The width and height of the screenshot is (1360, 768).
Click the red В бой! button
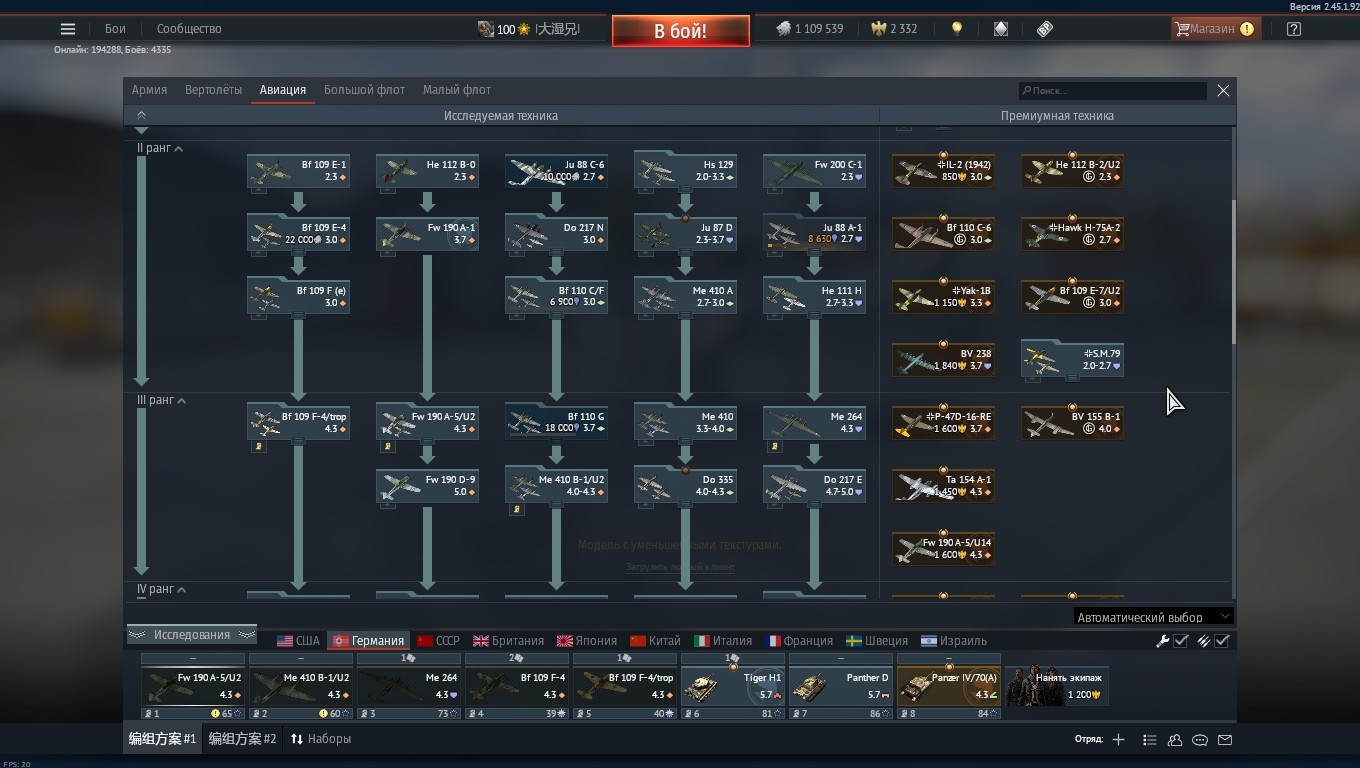coord(681,31)
